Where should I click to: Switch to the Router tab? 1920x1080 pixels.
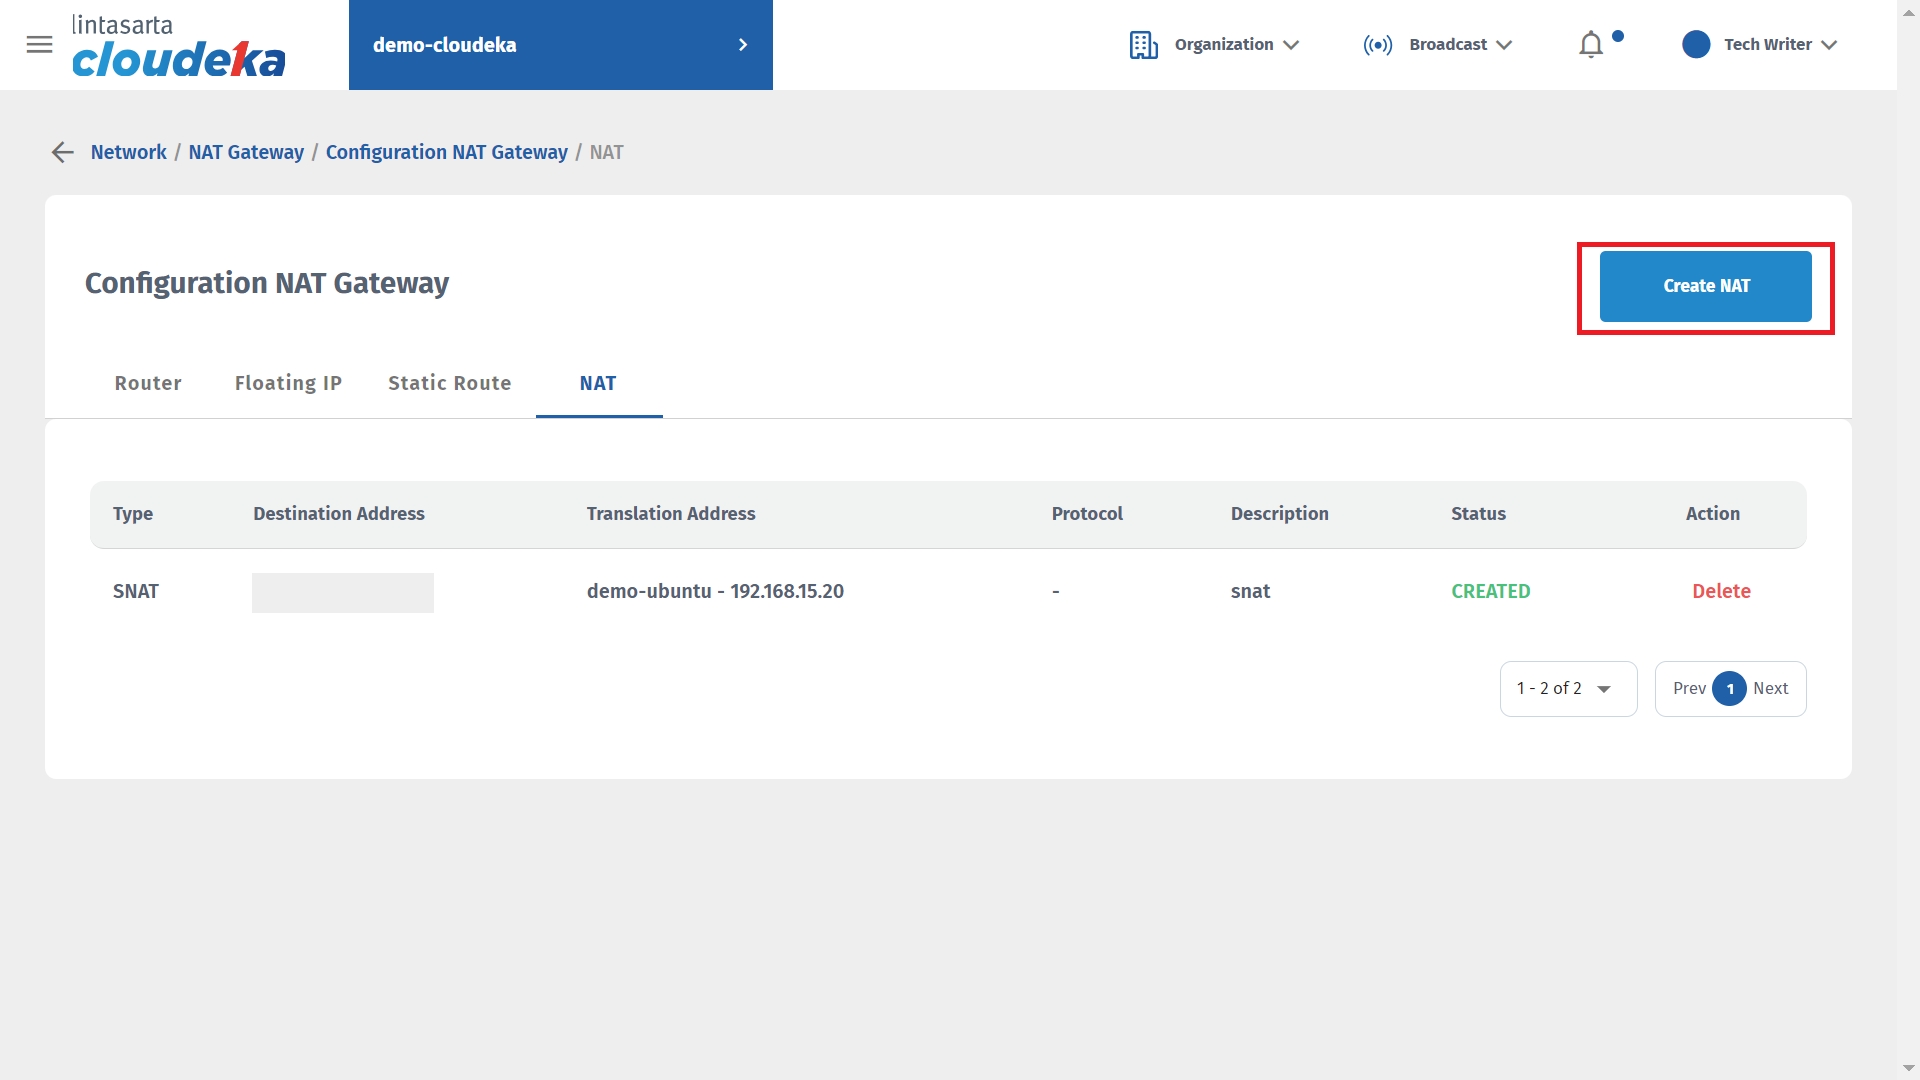pyautogui.click(x=148, y=384)
